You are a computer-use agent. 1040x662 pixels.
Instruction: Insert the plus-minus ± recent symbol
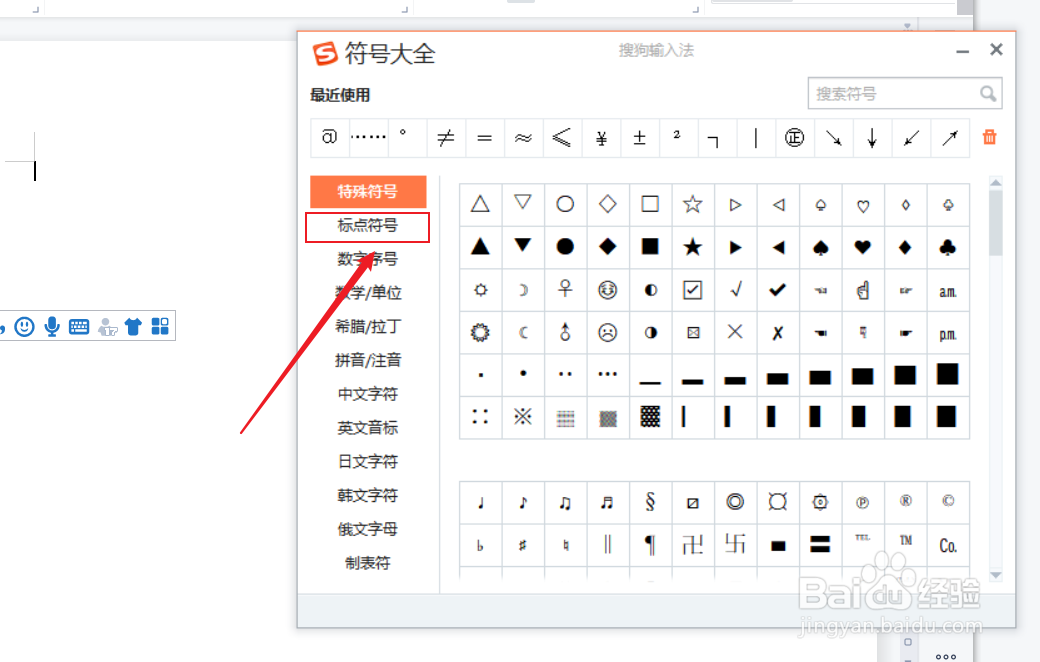[x=639, y=138]
